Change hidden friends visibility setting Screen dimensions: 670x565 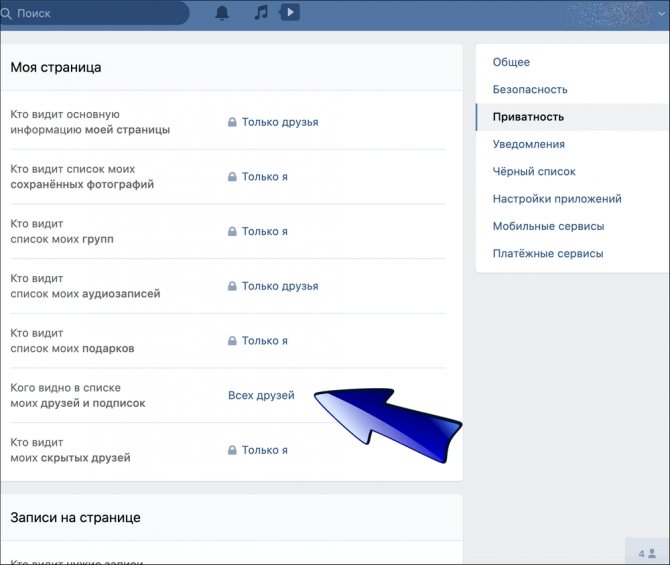click(258, 450)
